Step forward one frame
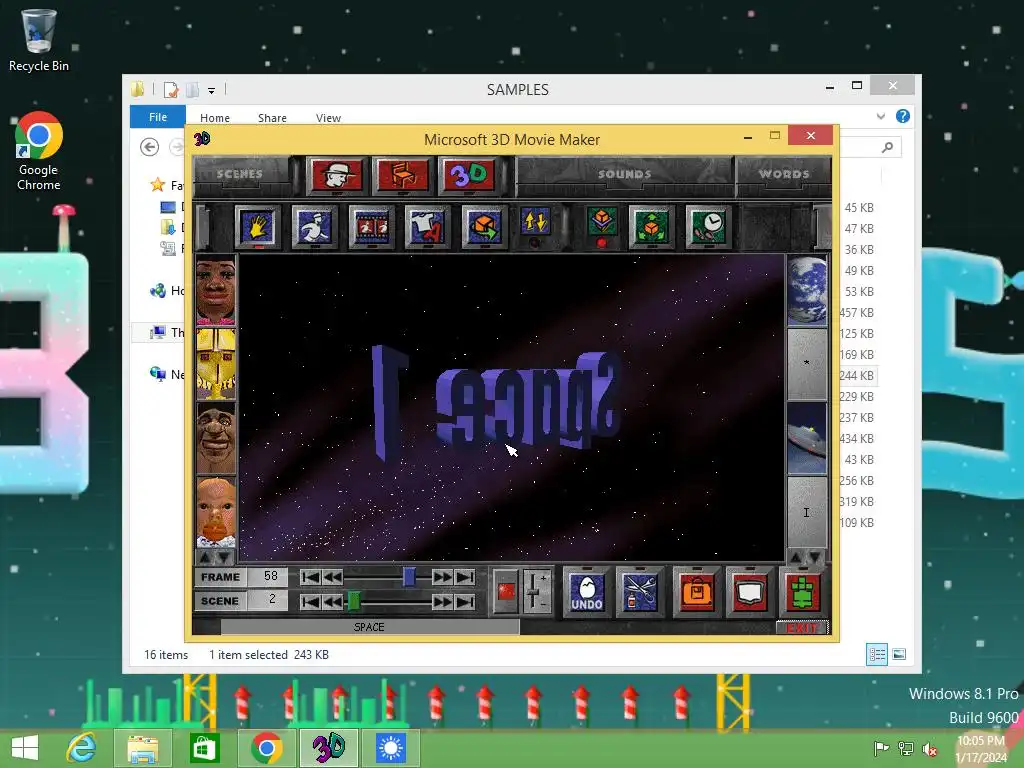 tap(442, 577)
